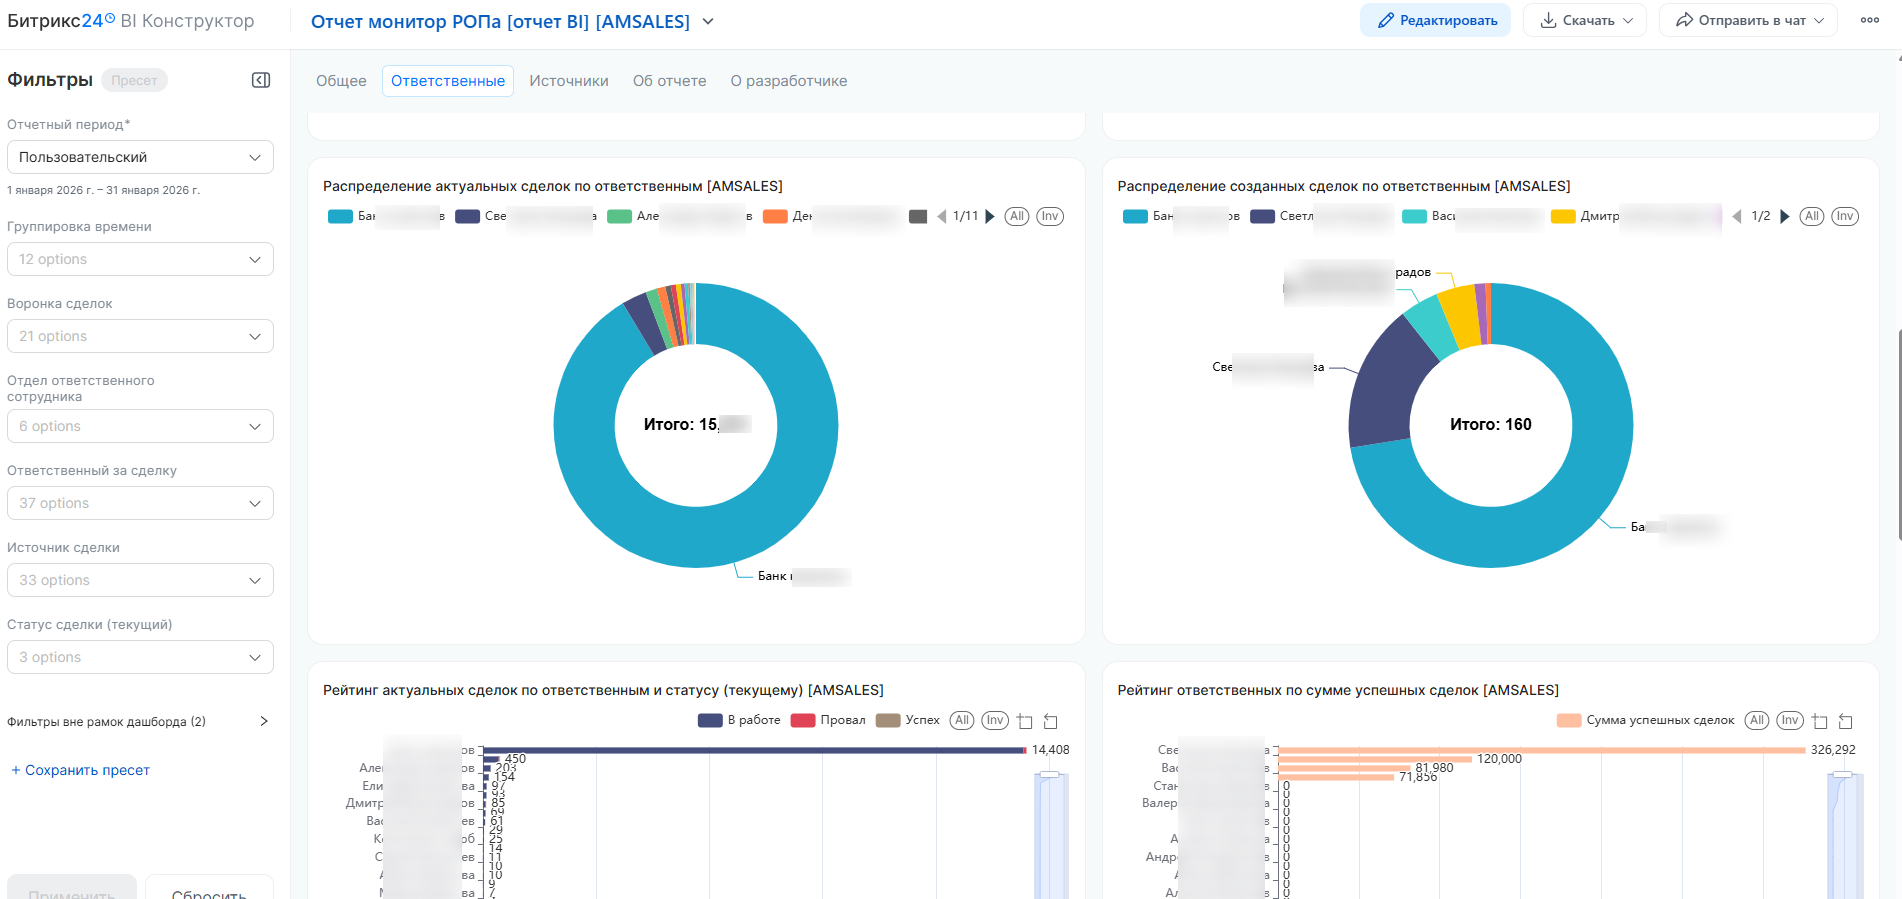Viewport: 1902px width, 899px height.
Task: Click the pencil Edit button
Action: (1436, 20)
